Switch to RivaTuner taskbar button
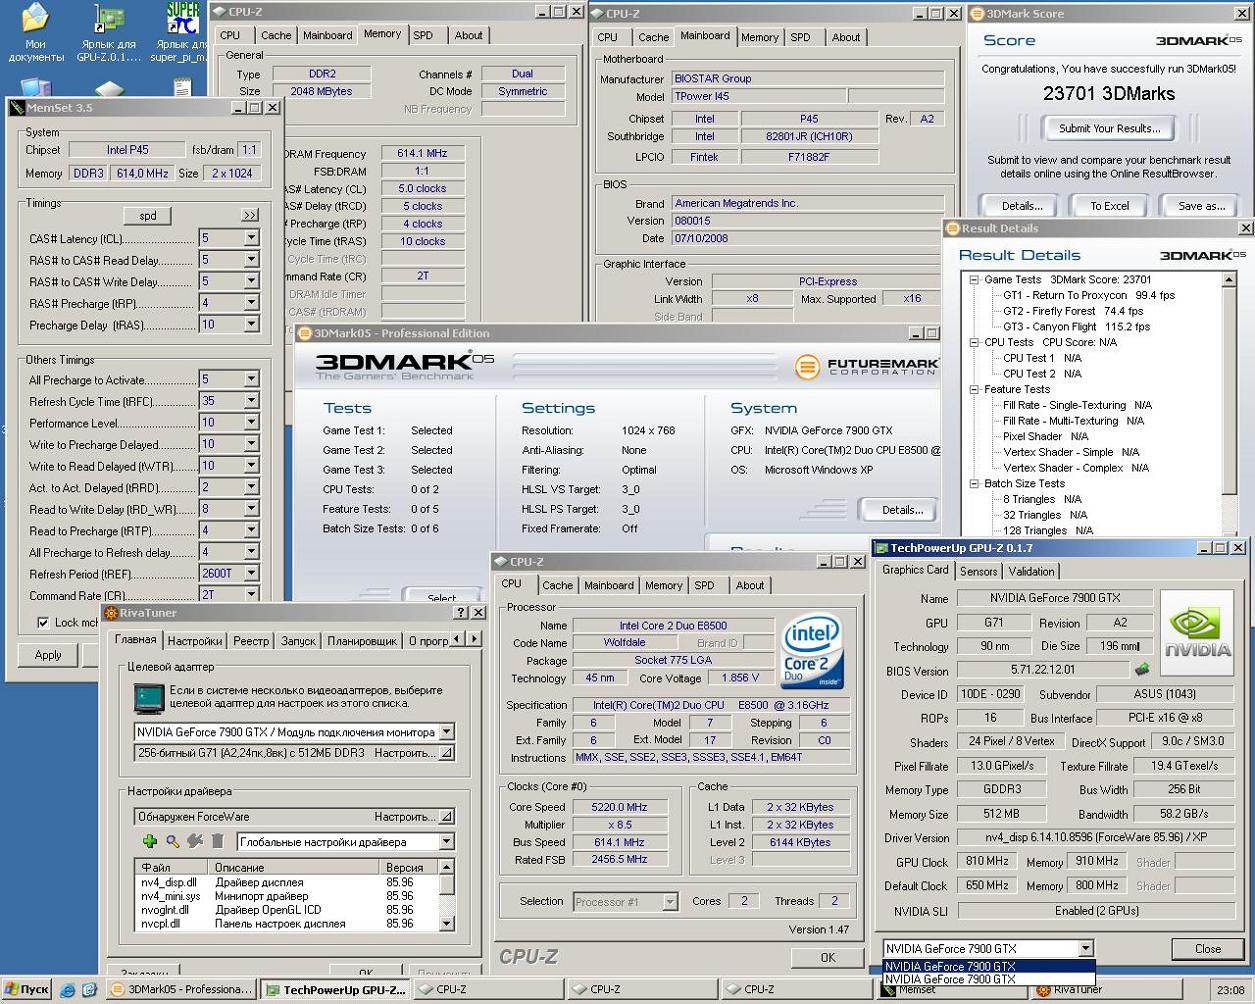The width and height of the screenshot is (1255, 1004). pyautogui.click(x=1107, y=990)
